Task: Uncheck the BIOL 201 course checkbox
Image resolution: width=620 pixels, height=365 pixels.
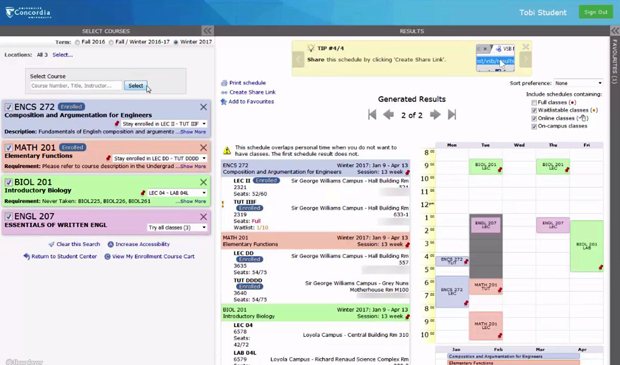Action: pos(8,182)
